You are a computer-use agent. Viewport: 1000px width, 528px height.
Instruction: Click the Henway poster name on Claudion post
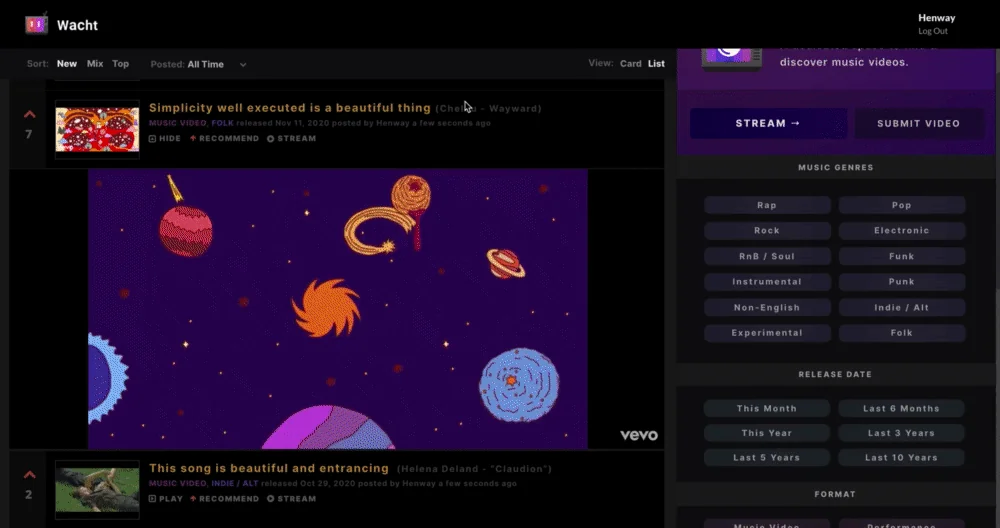click(419, 483)
